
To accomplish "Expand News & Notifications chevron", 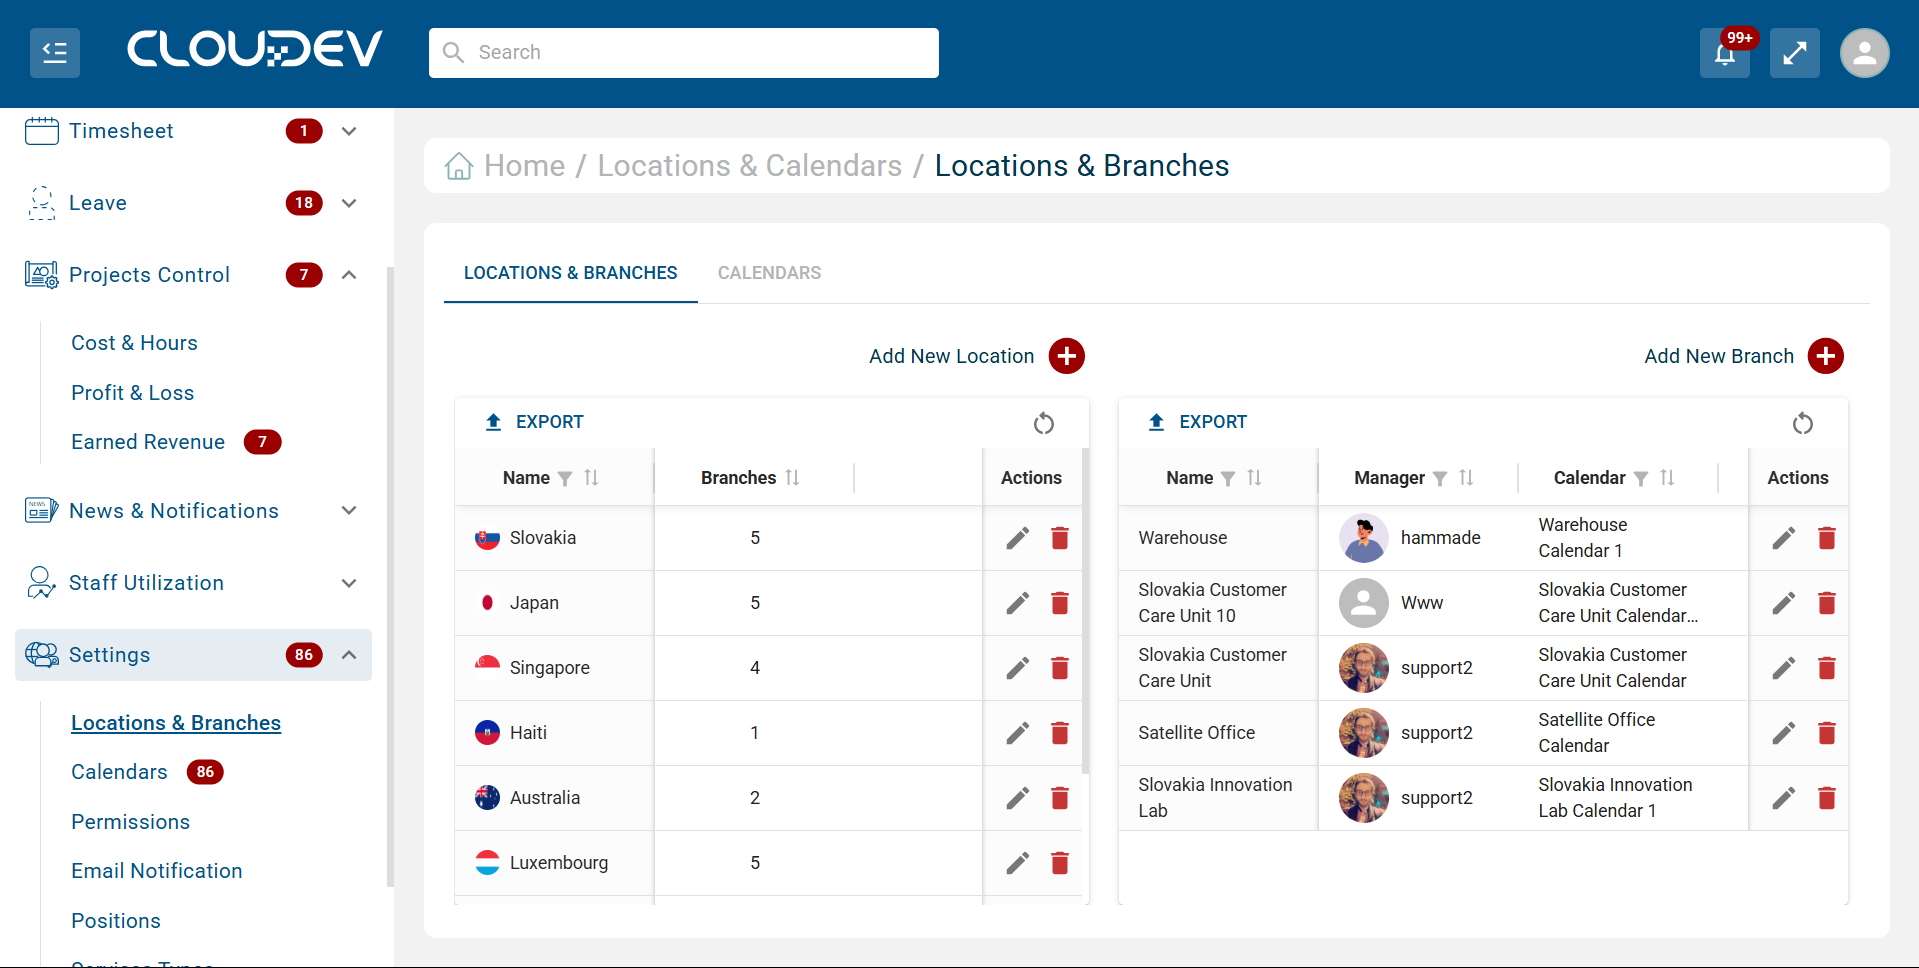I will pyautogui.click(x=349, y=511).
